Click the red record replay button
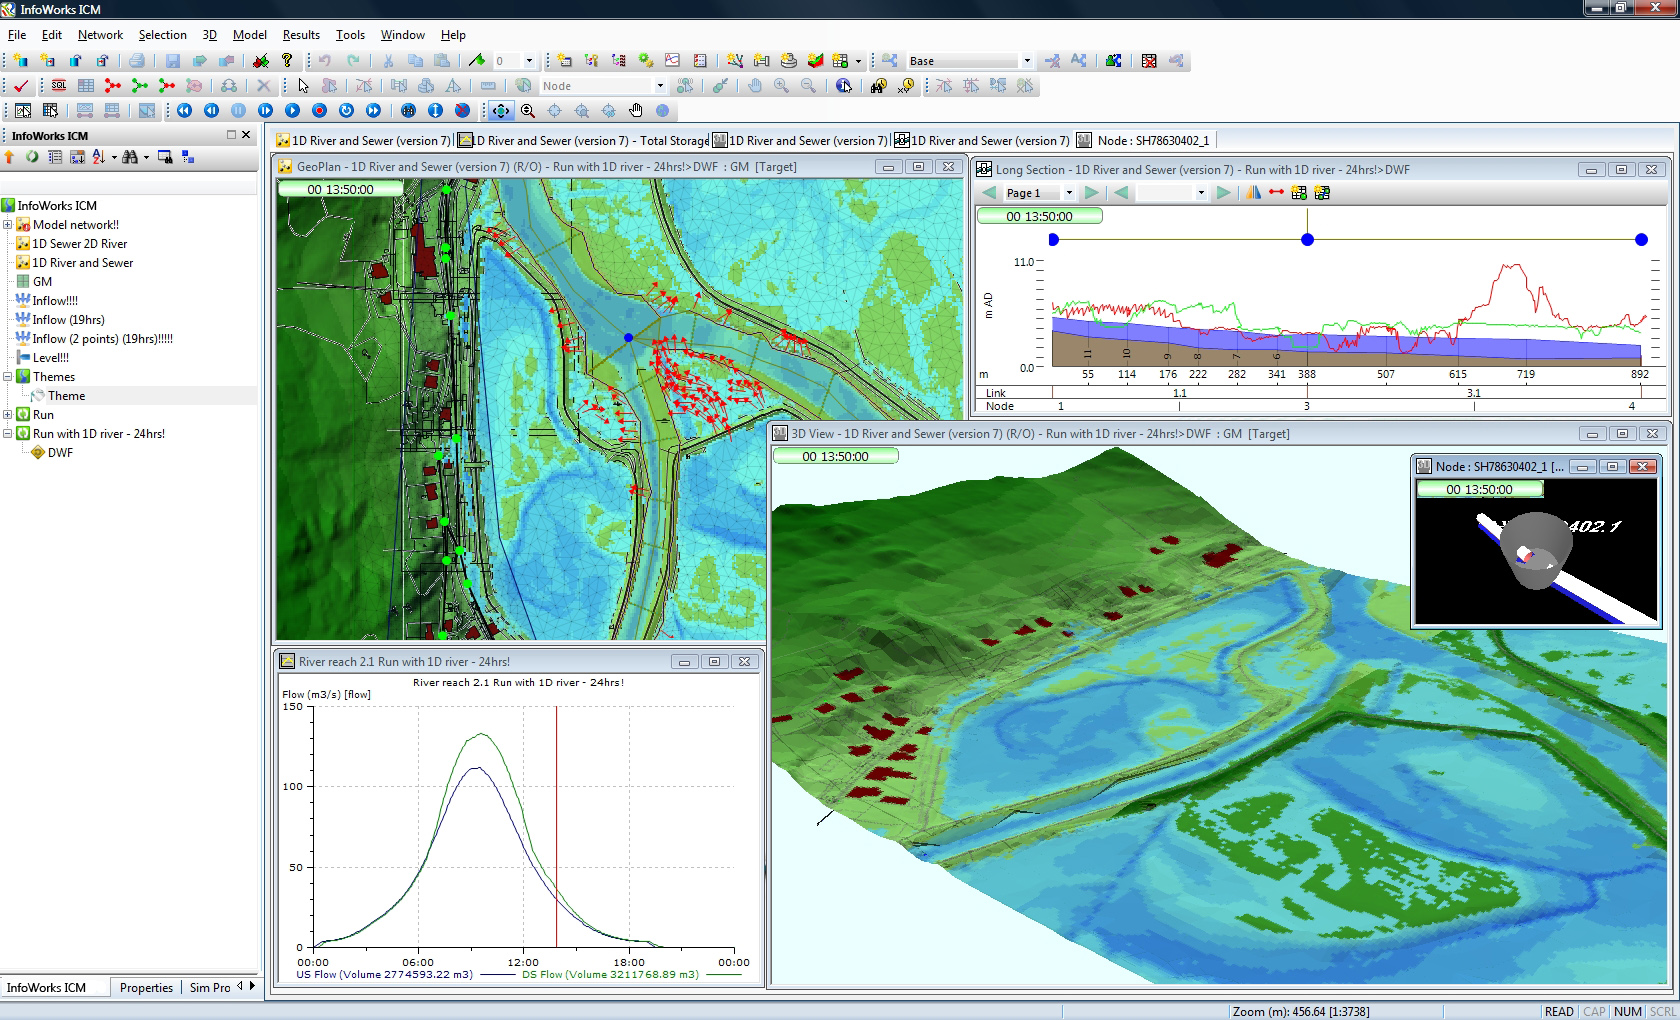Image resolution: width=1680 pixels, height=1020 pixels. (319, 111)
